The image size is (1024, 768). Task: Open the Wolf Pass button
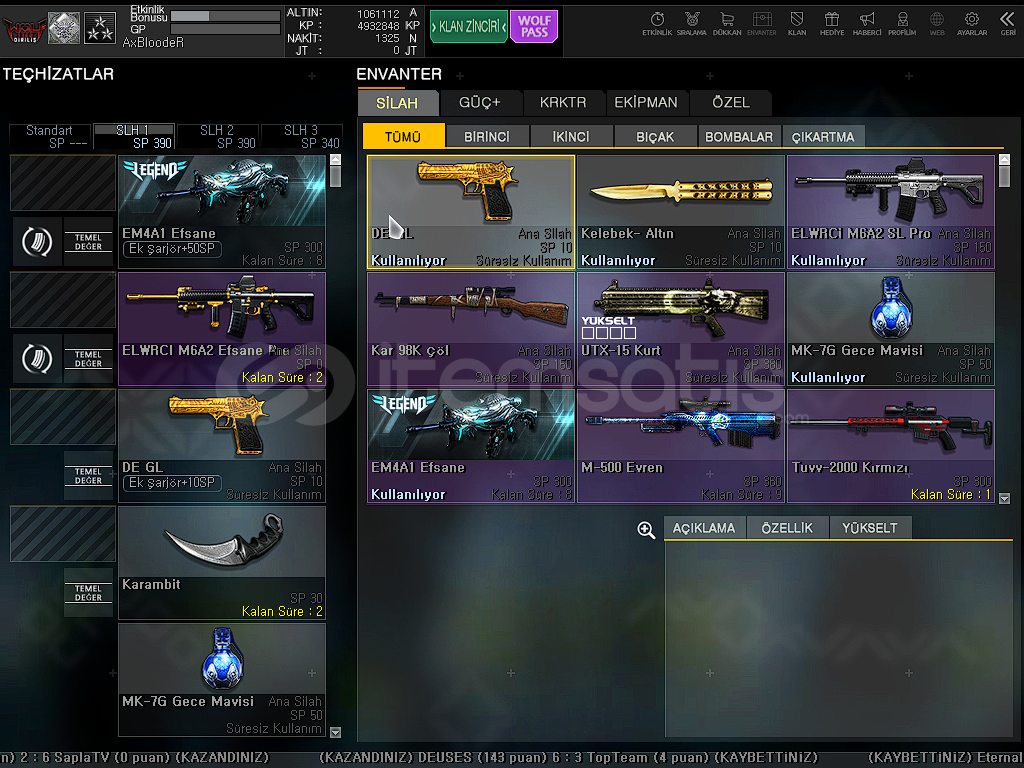click(534, 27)
